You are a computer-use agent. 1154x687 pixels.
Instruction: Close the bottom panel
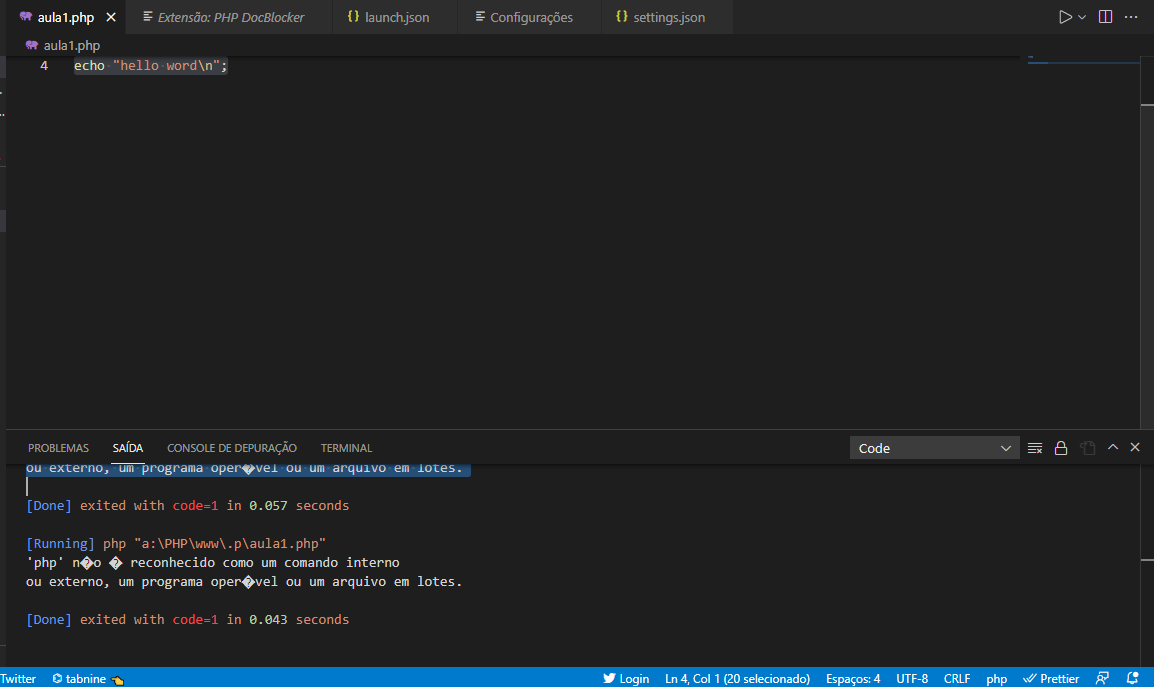[x=1135, y=447]
